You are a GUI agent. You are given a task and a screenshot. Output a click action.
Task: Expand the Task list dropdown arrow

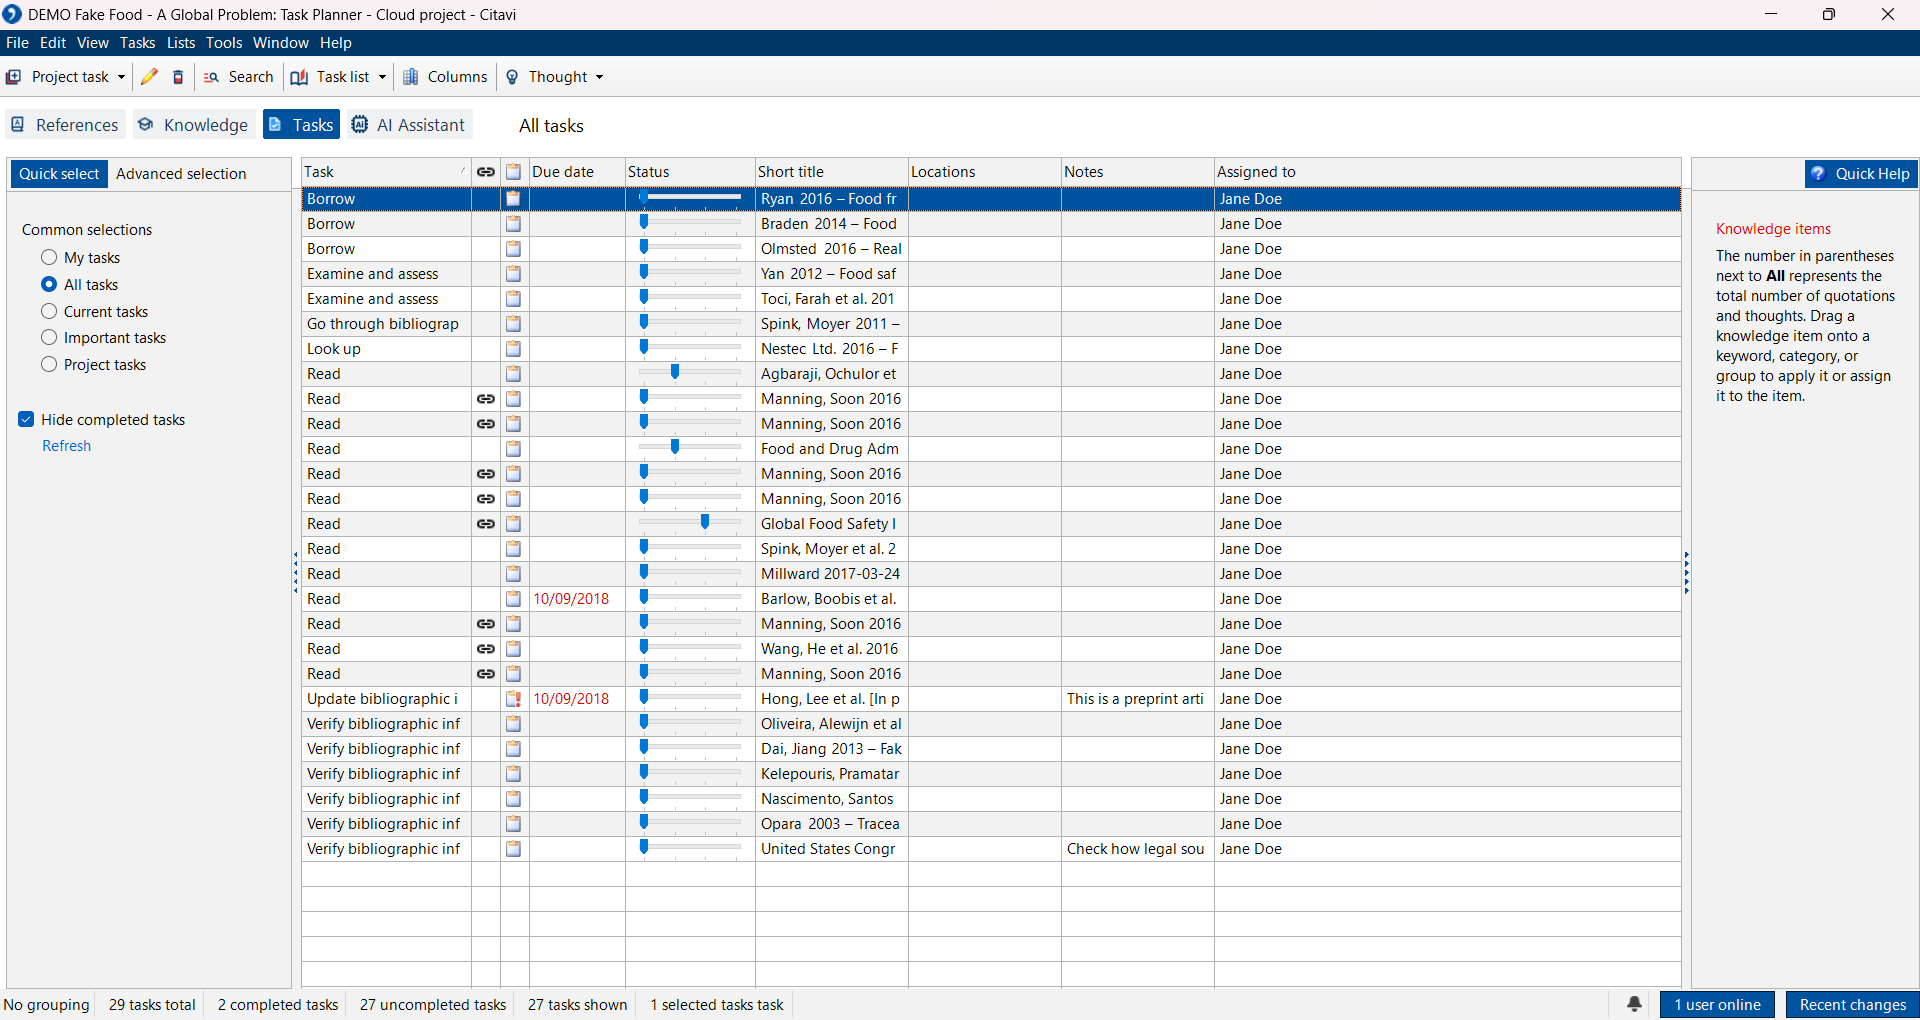[382, 77]
